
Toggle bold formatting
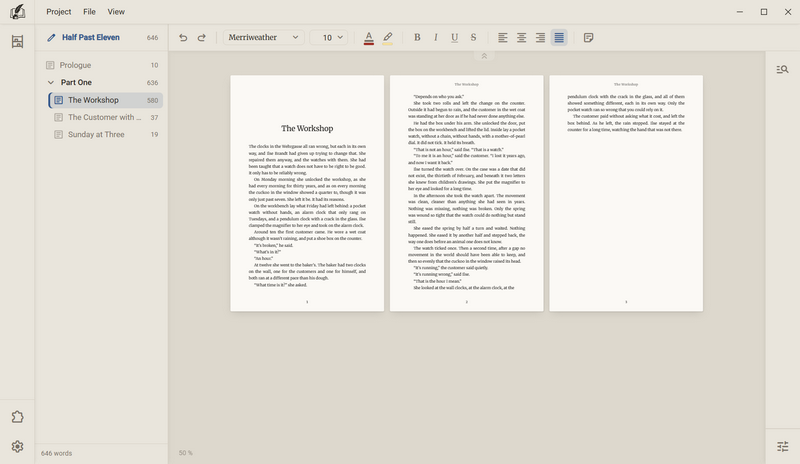point(417,37)
